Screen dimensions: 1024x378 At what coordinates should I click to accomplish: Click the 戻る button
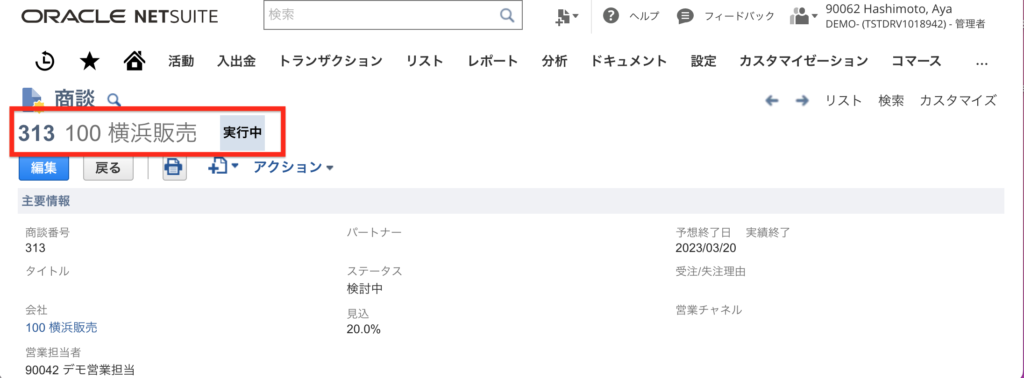pyautogui.click(x=108, y=168)
